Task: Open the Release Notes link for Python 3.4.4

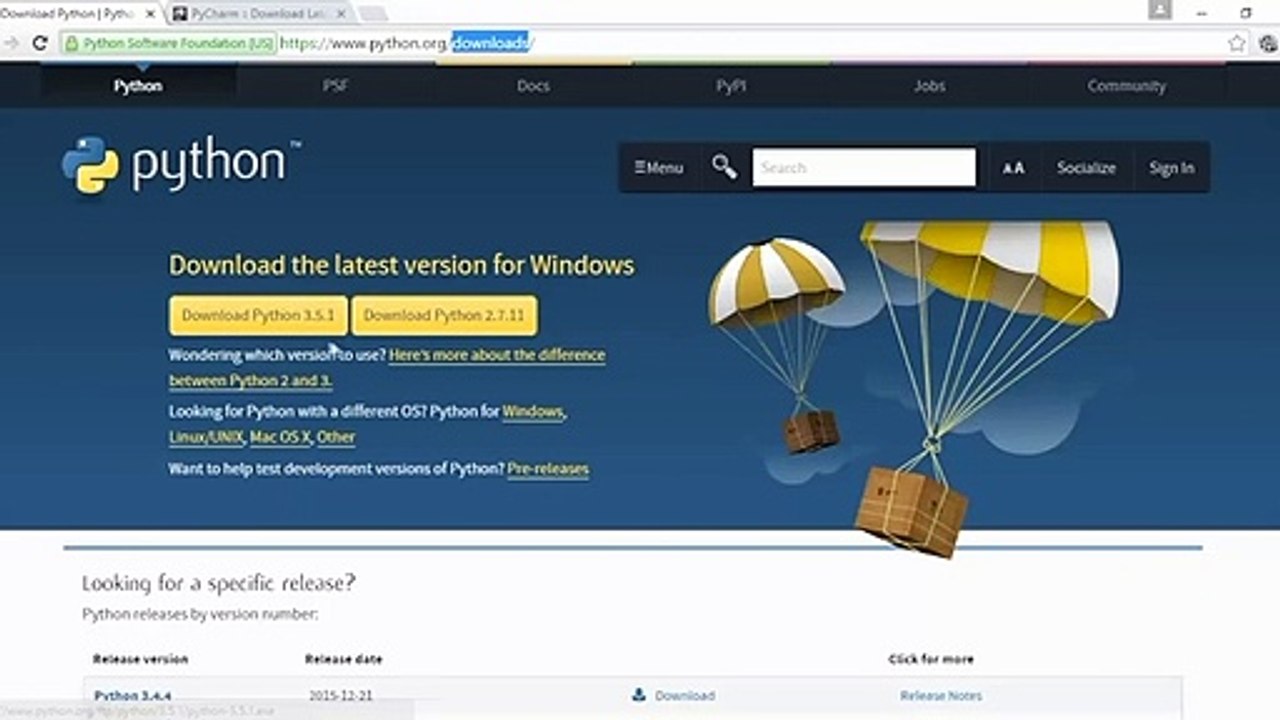Action: coord(941,695)
